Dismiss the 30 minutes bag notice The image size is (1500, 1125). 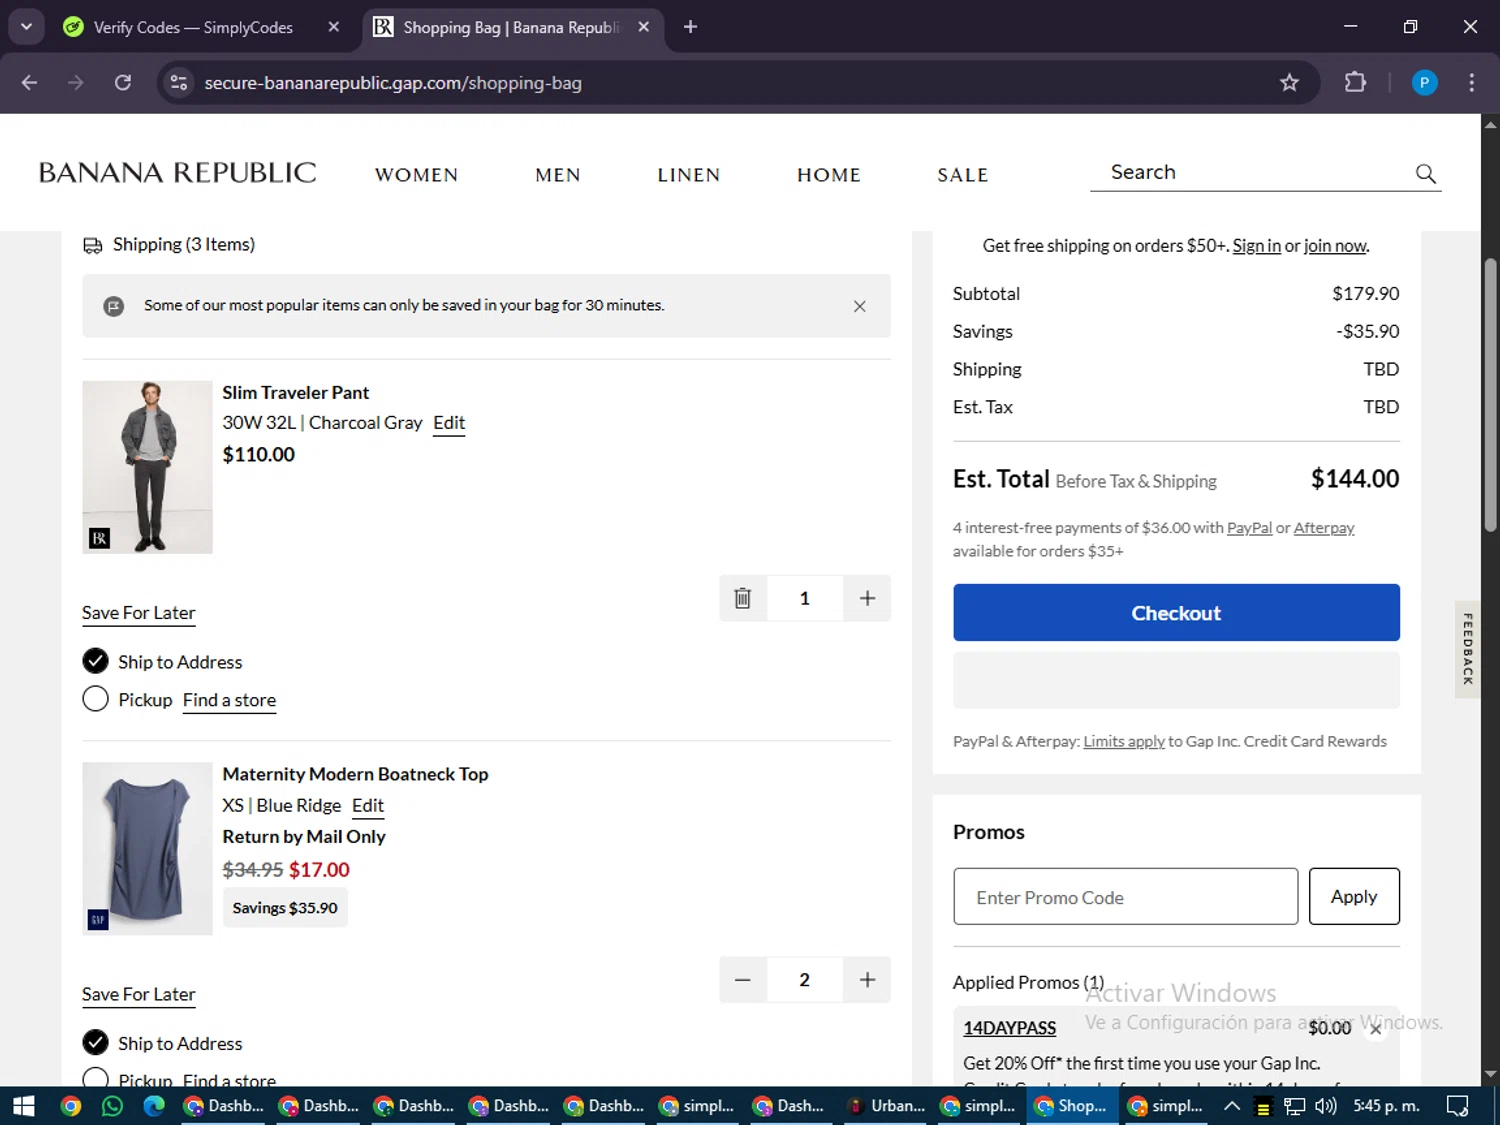pos(859,306)
